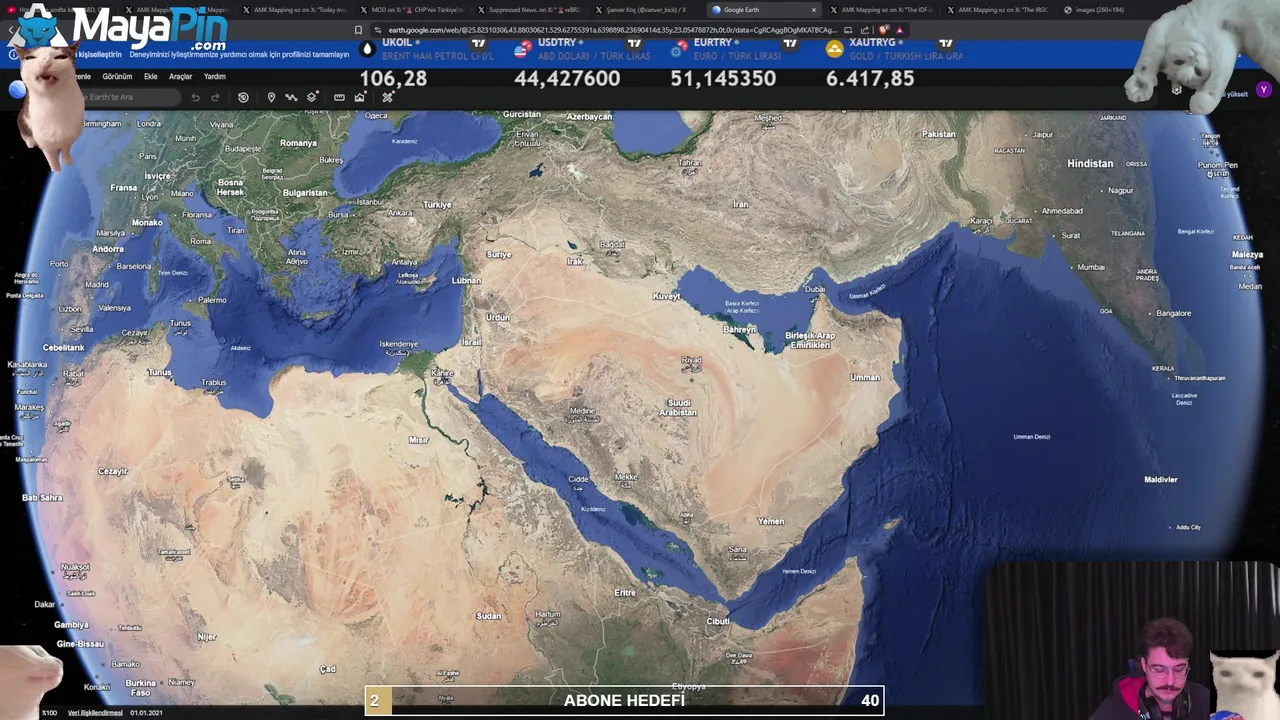Viewport: 1280px width, 720px height.
Task: Click the Irak label on the map
Action: coord(575,261)
